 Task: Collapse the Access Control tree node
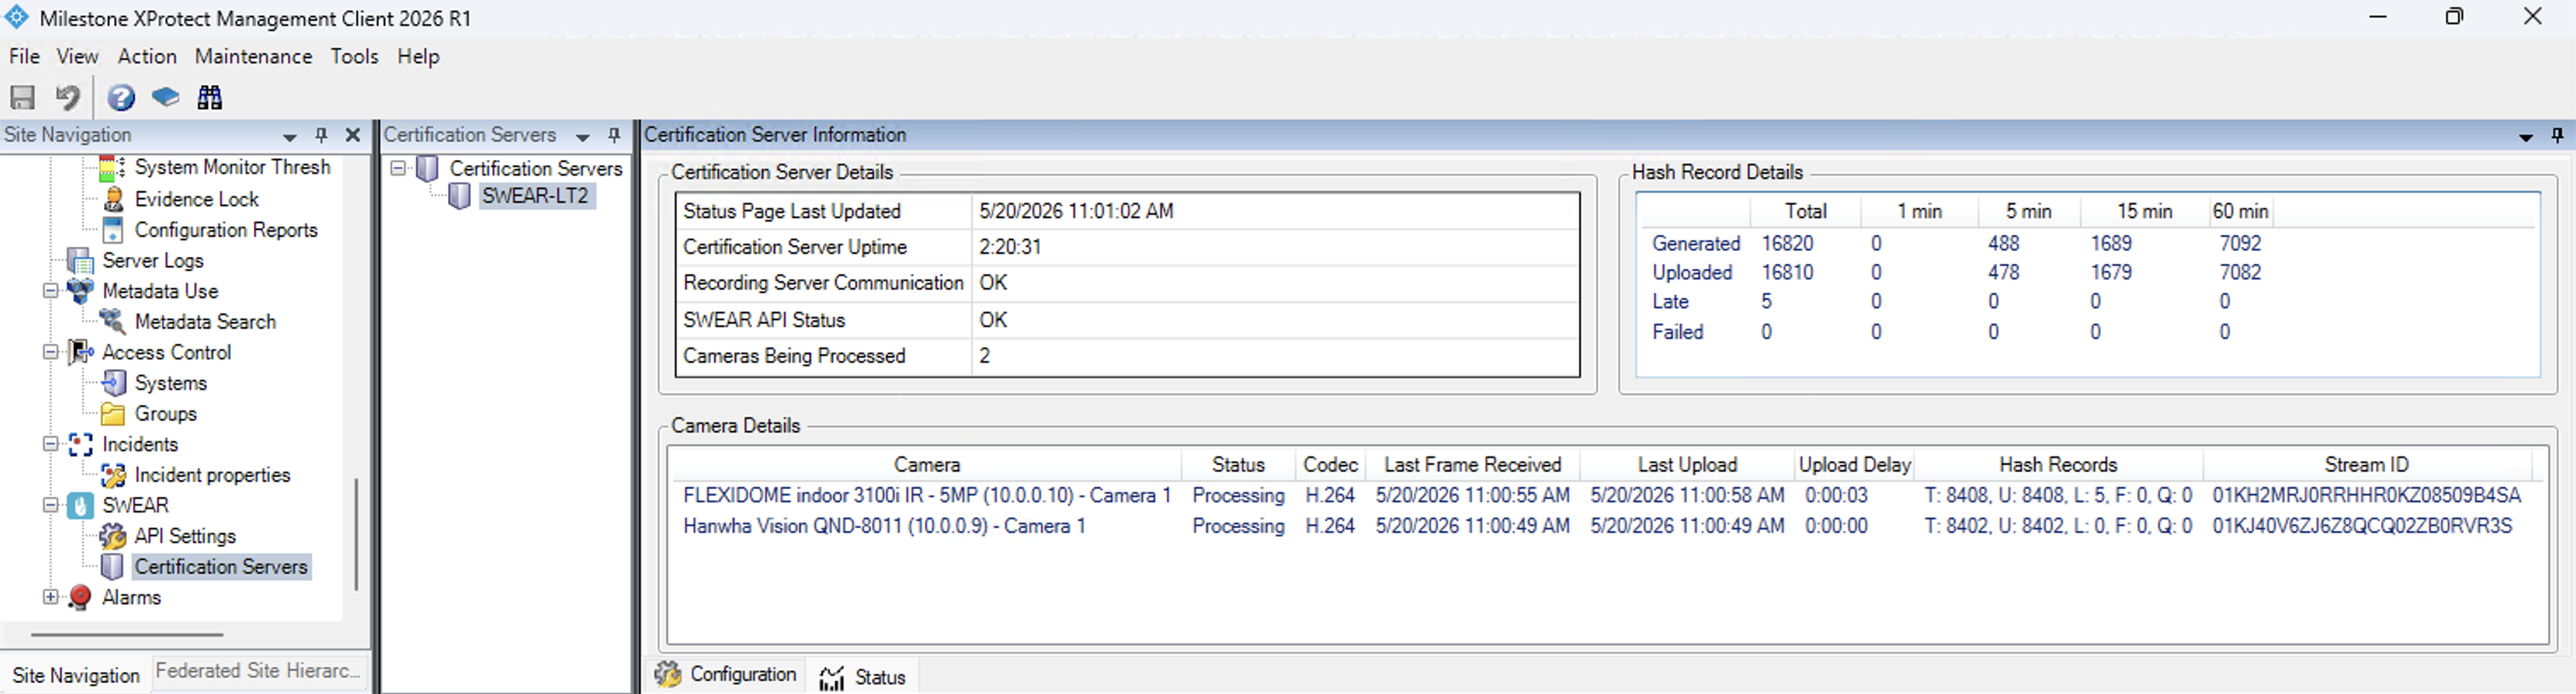click(x=50, y=352)
